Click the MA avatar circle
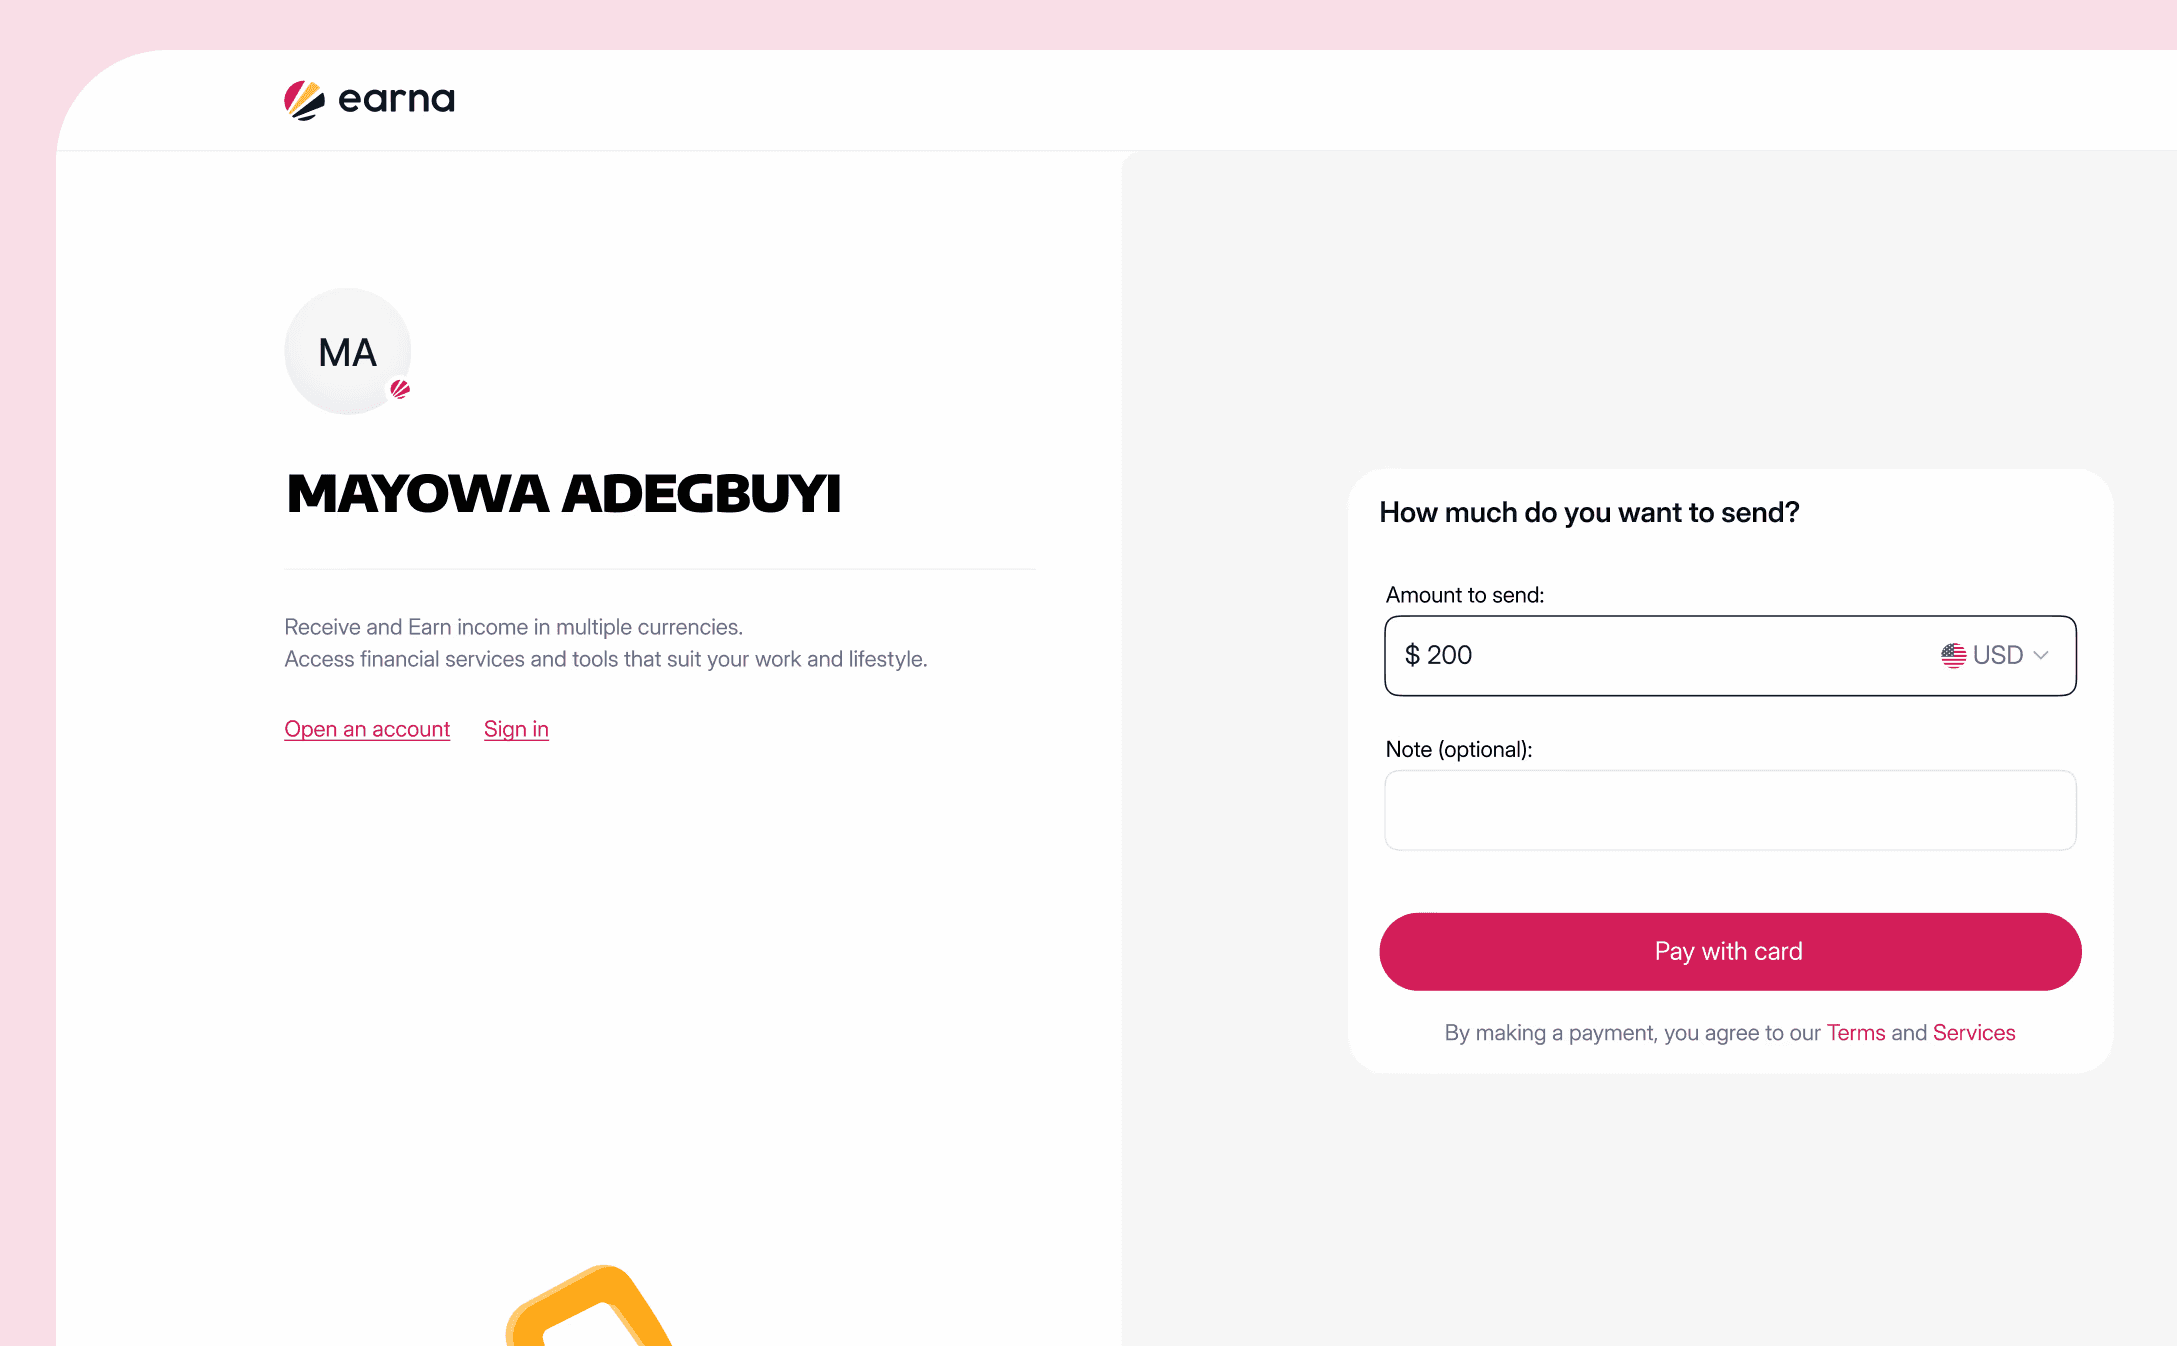 click(x=348, y=351)
